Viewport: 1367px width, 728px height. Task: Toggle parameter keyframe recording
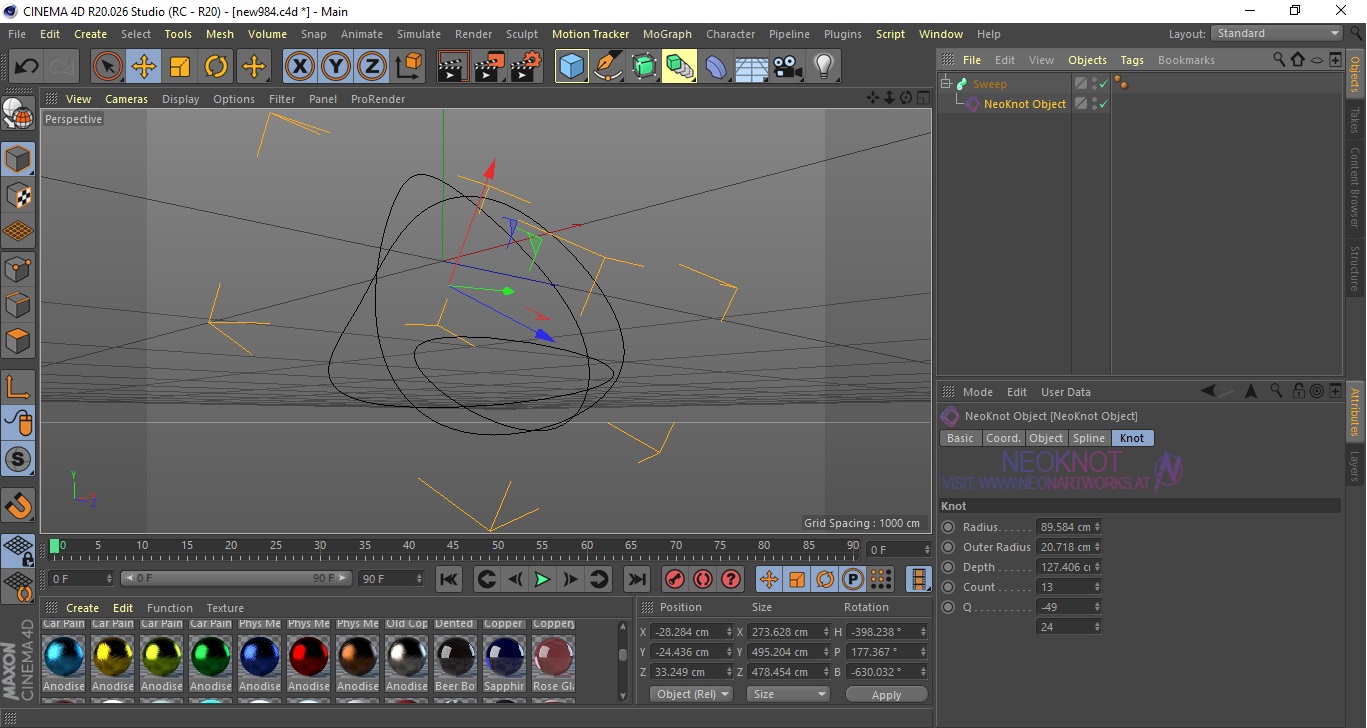[853, 579]
